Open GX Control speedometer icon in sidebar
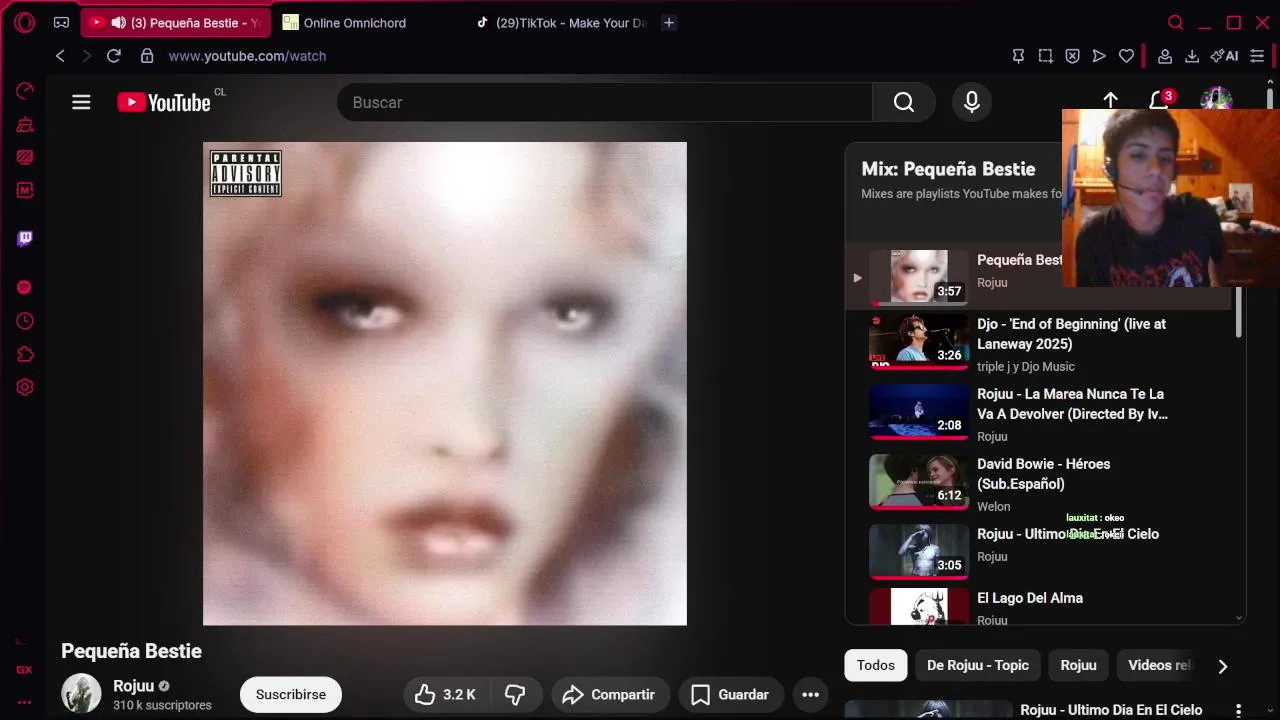 tap(25, 91)
